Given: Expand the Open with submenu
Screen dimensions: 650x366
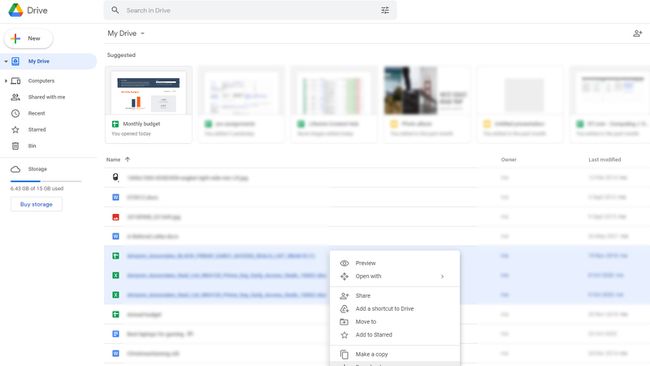Looking at the screenshot, I should 395,276.
